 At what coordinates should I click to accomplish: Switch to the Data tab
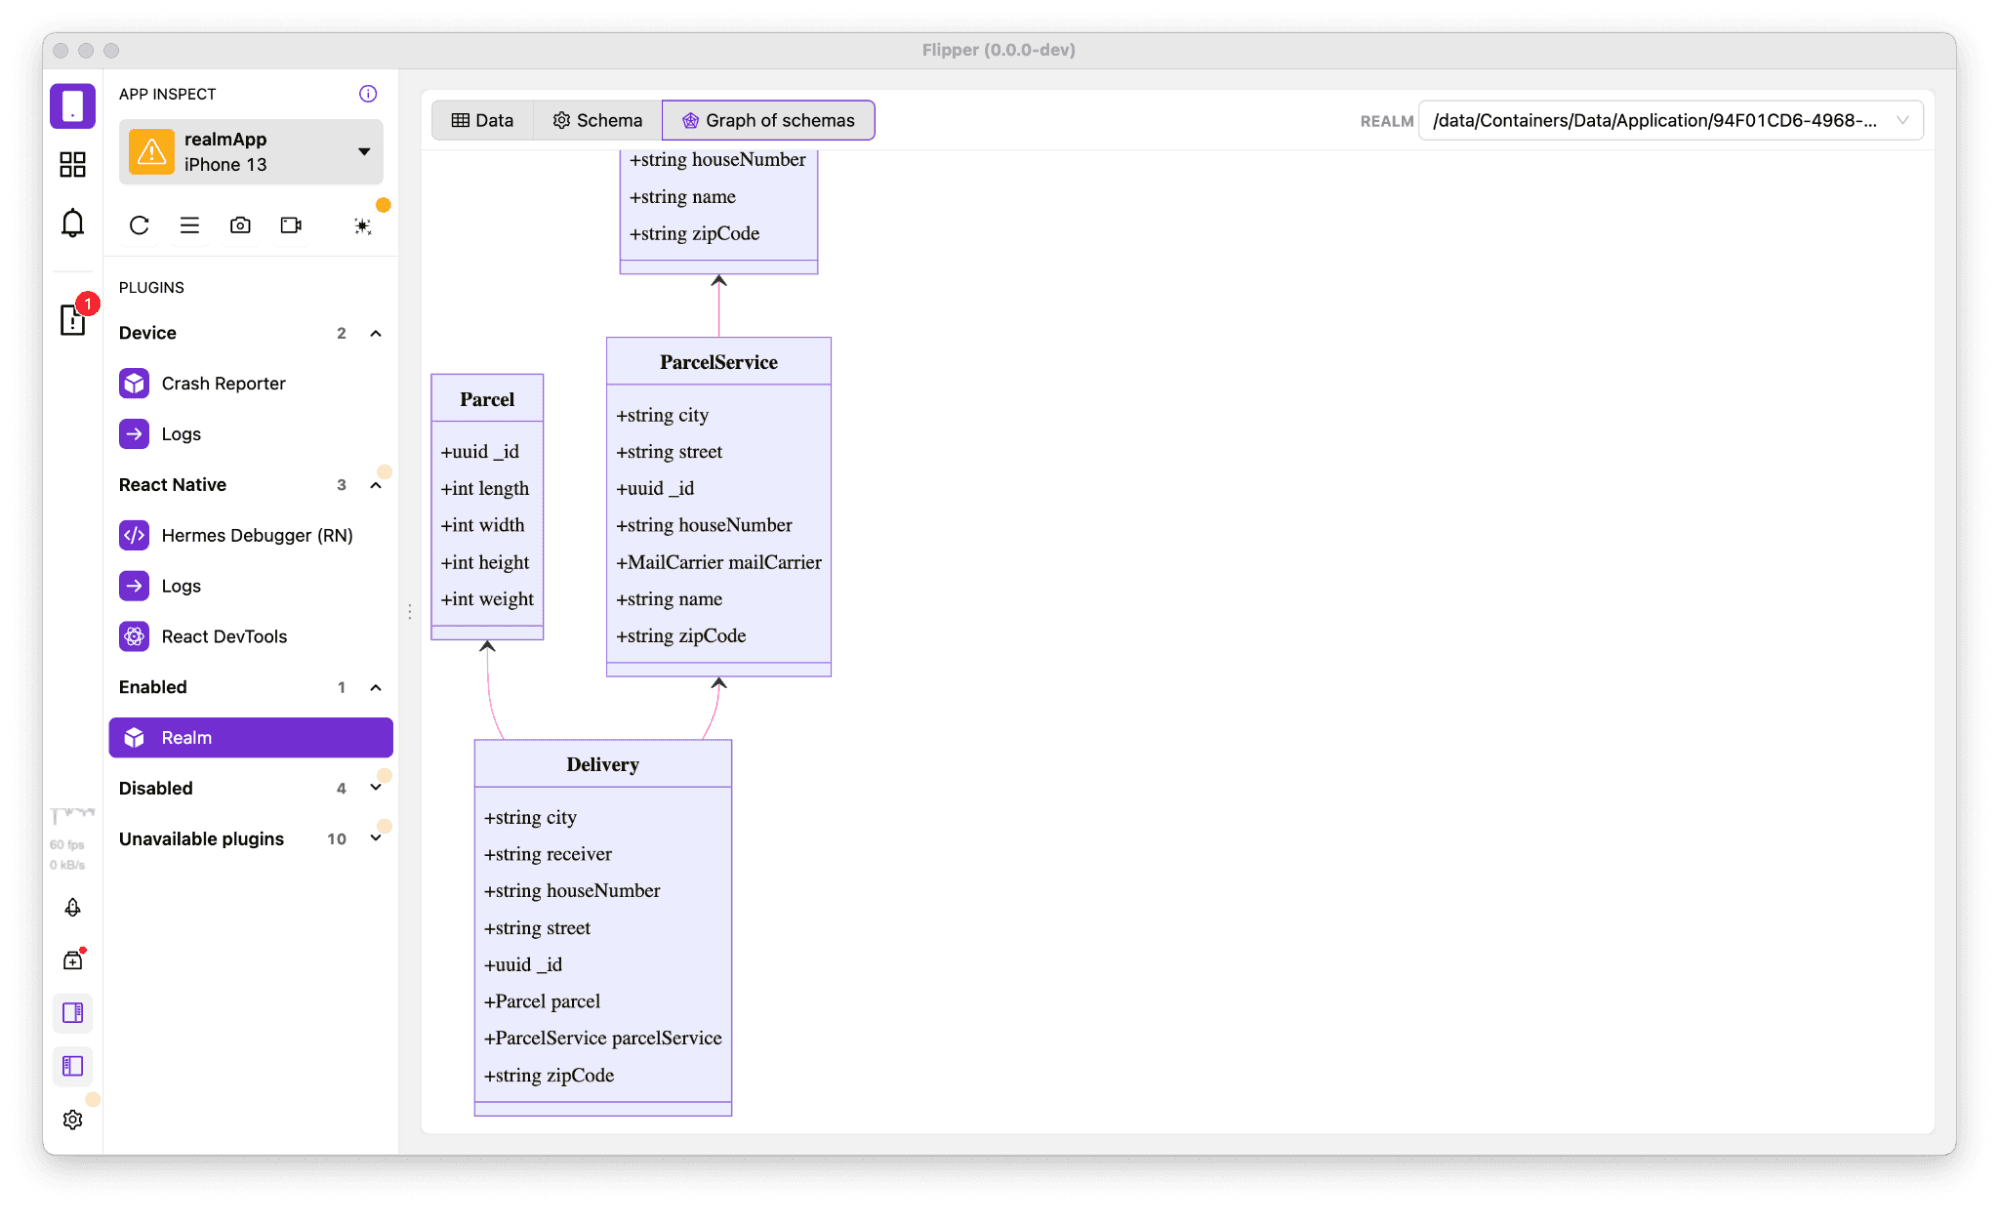pyautogui.click(x=482, y=120)
